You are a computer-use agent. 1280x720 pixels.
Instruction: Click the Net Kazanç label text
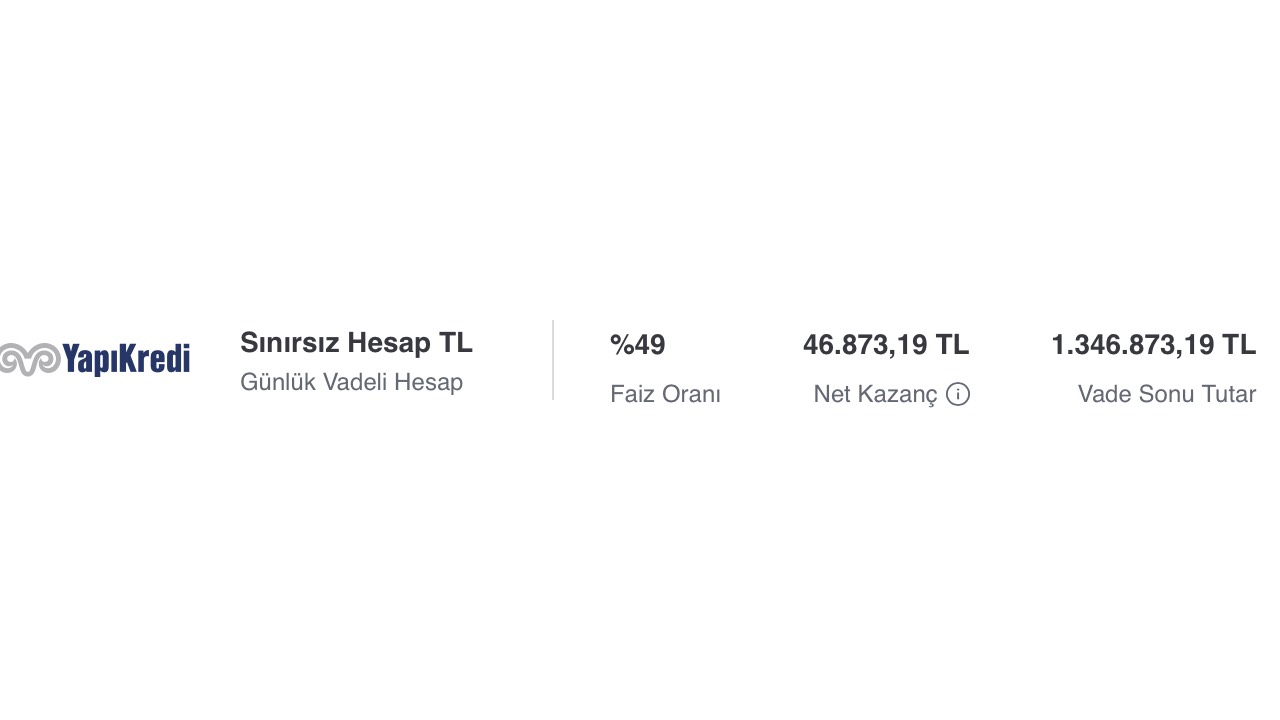point(876,394)
